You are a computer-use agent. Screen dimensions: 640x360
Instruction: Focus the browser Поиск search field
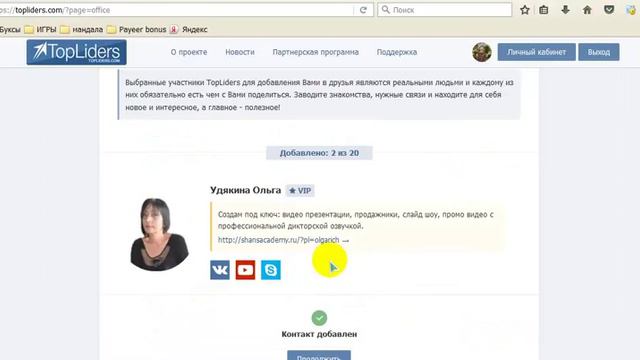click(x=444, y=10)
